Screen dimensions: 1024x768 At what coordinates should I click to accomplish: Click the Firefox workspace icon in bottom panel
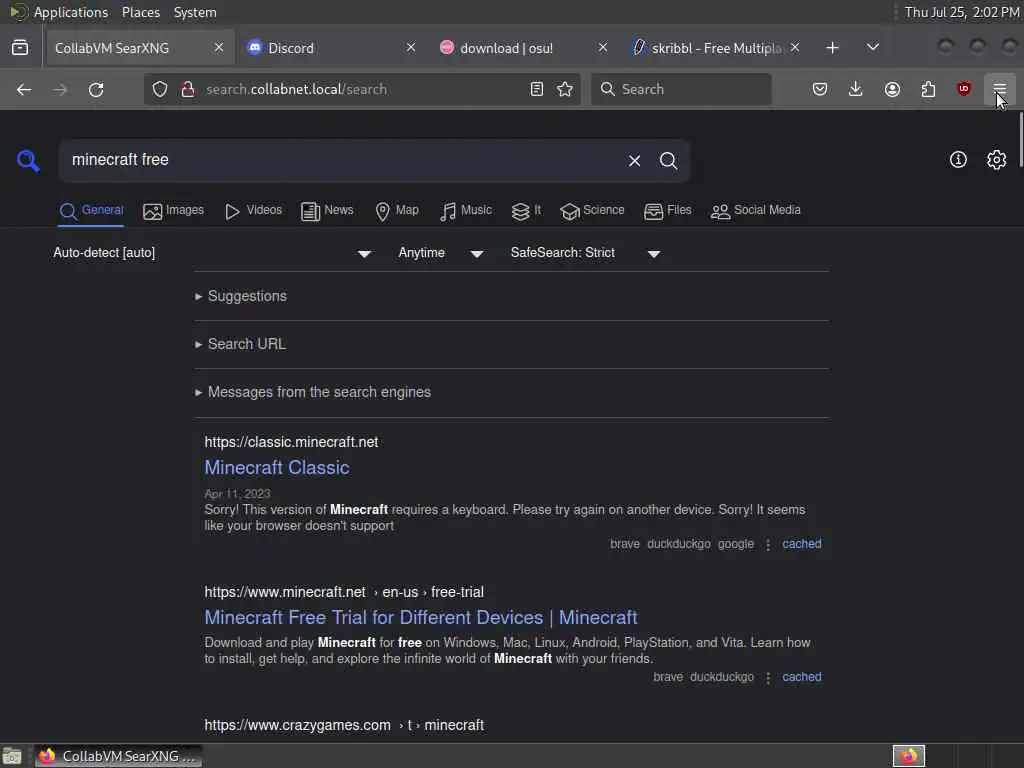click(909, 756)
